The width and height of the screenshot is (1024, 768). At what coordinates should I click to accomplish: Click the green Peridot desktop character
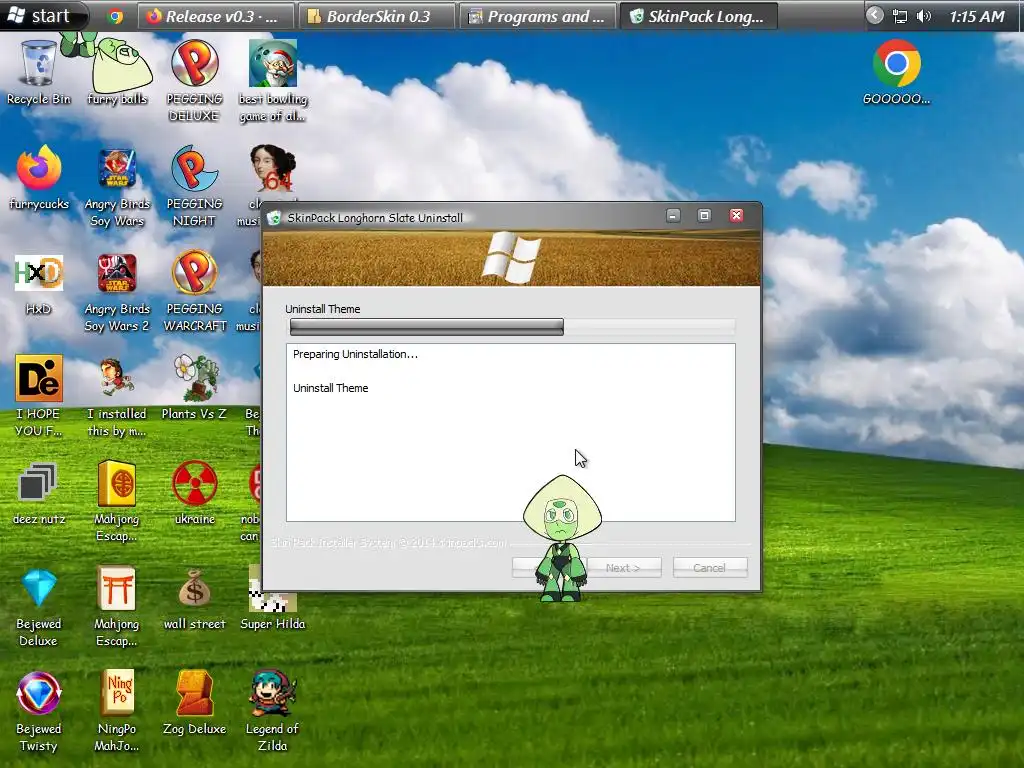click(x=562, y=538)
